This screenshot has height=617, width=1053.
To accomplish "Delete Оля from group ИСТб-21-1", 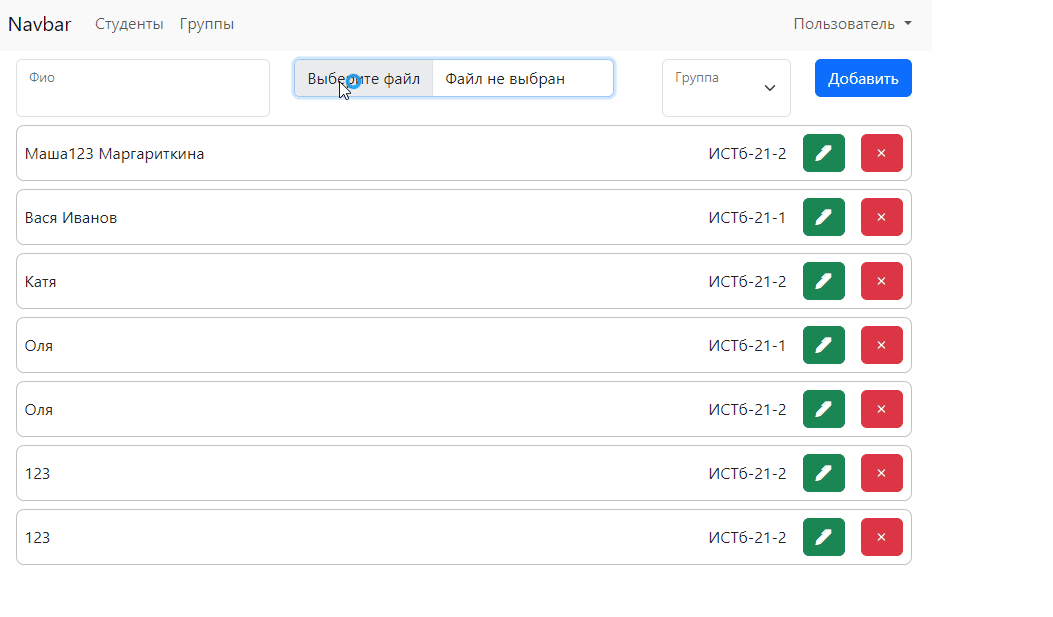I will click(x=881, y=345).
